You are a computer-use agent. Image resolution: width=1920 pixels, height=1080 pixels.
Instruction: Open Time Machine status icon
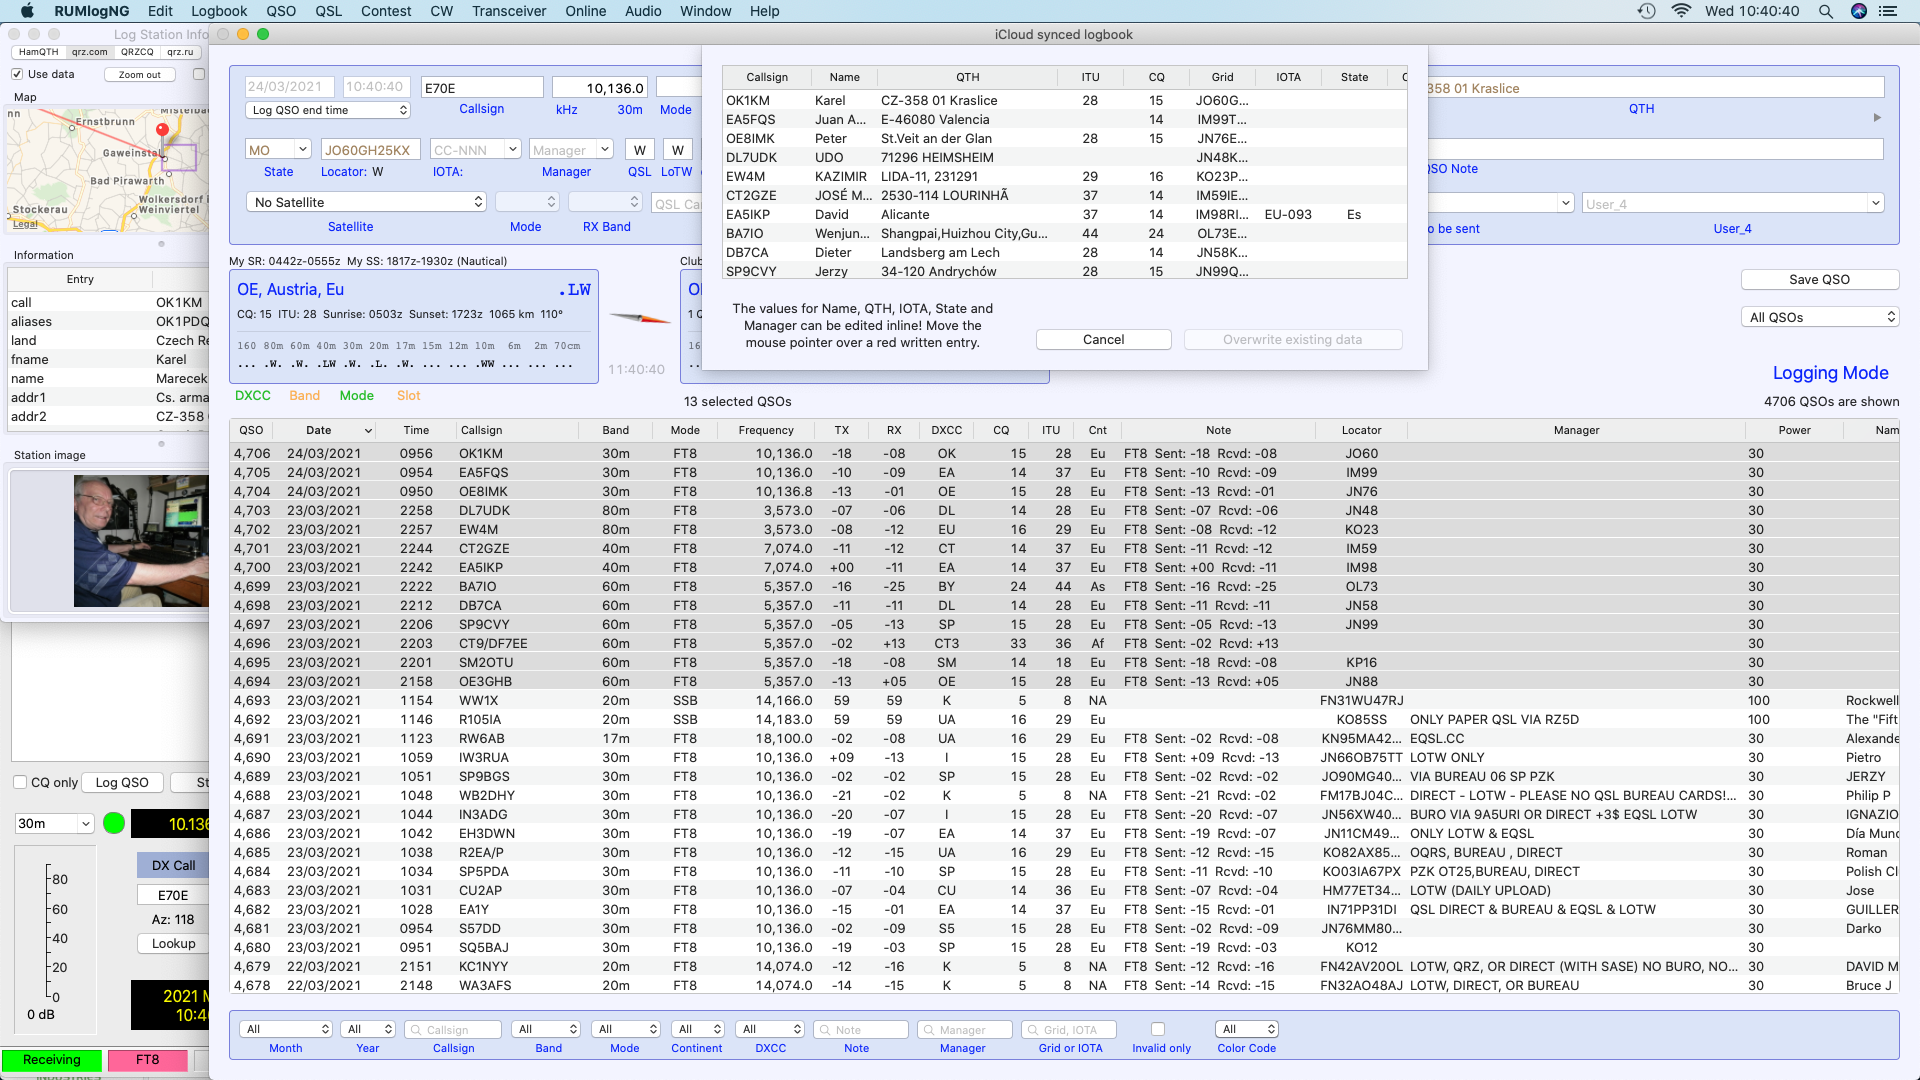[x=1646, y=11]
